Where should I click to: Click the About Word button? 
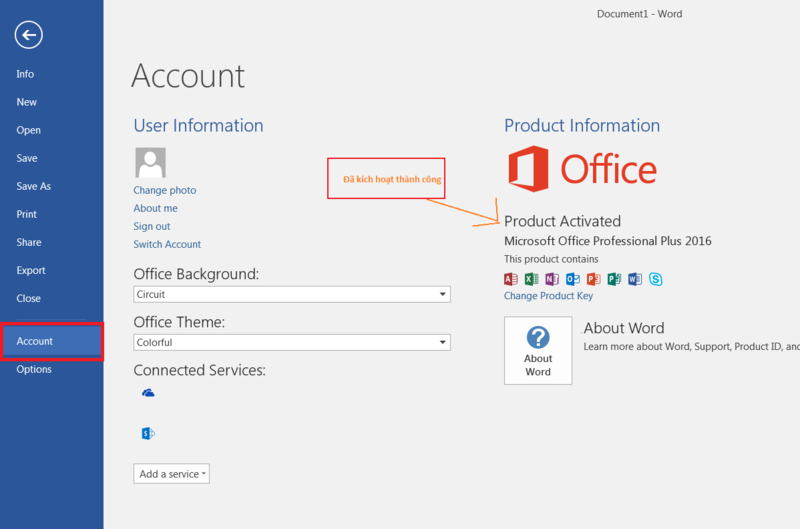(x=538, y=350)
